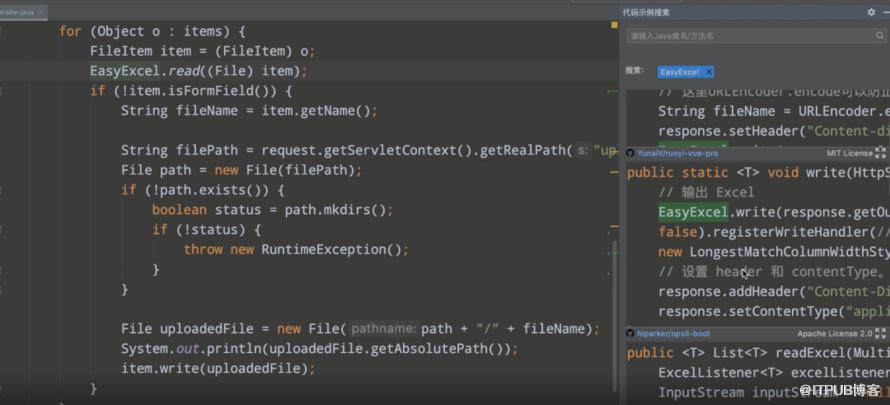Click the '// 设置 header 和 contentType' comment

coord(773,272)
